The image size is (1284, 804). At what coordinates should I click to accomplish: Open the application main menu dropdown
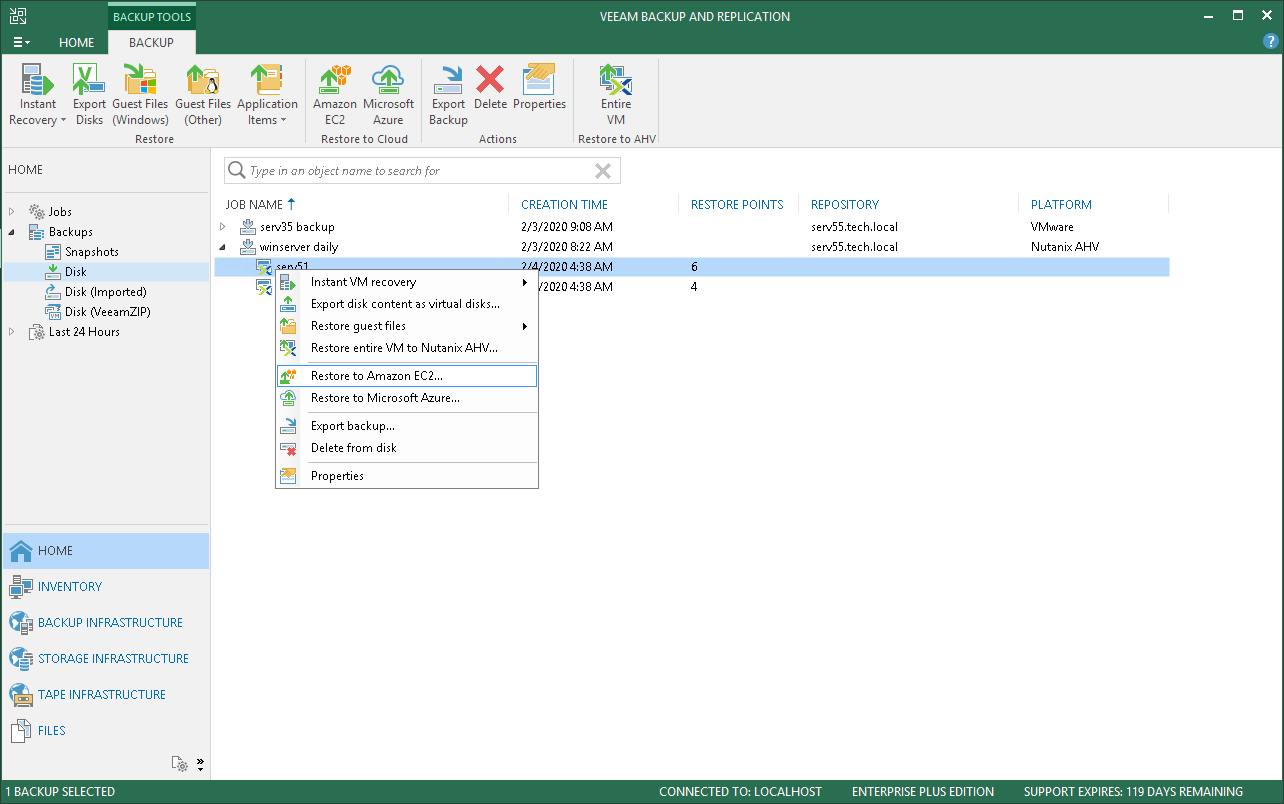(21, 43)
